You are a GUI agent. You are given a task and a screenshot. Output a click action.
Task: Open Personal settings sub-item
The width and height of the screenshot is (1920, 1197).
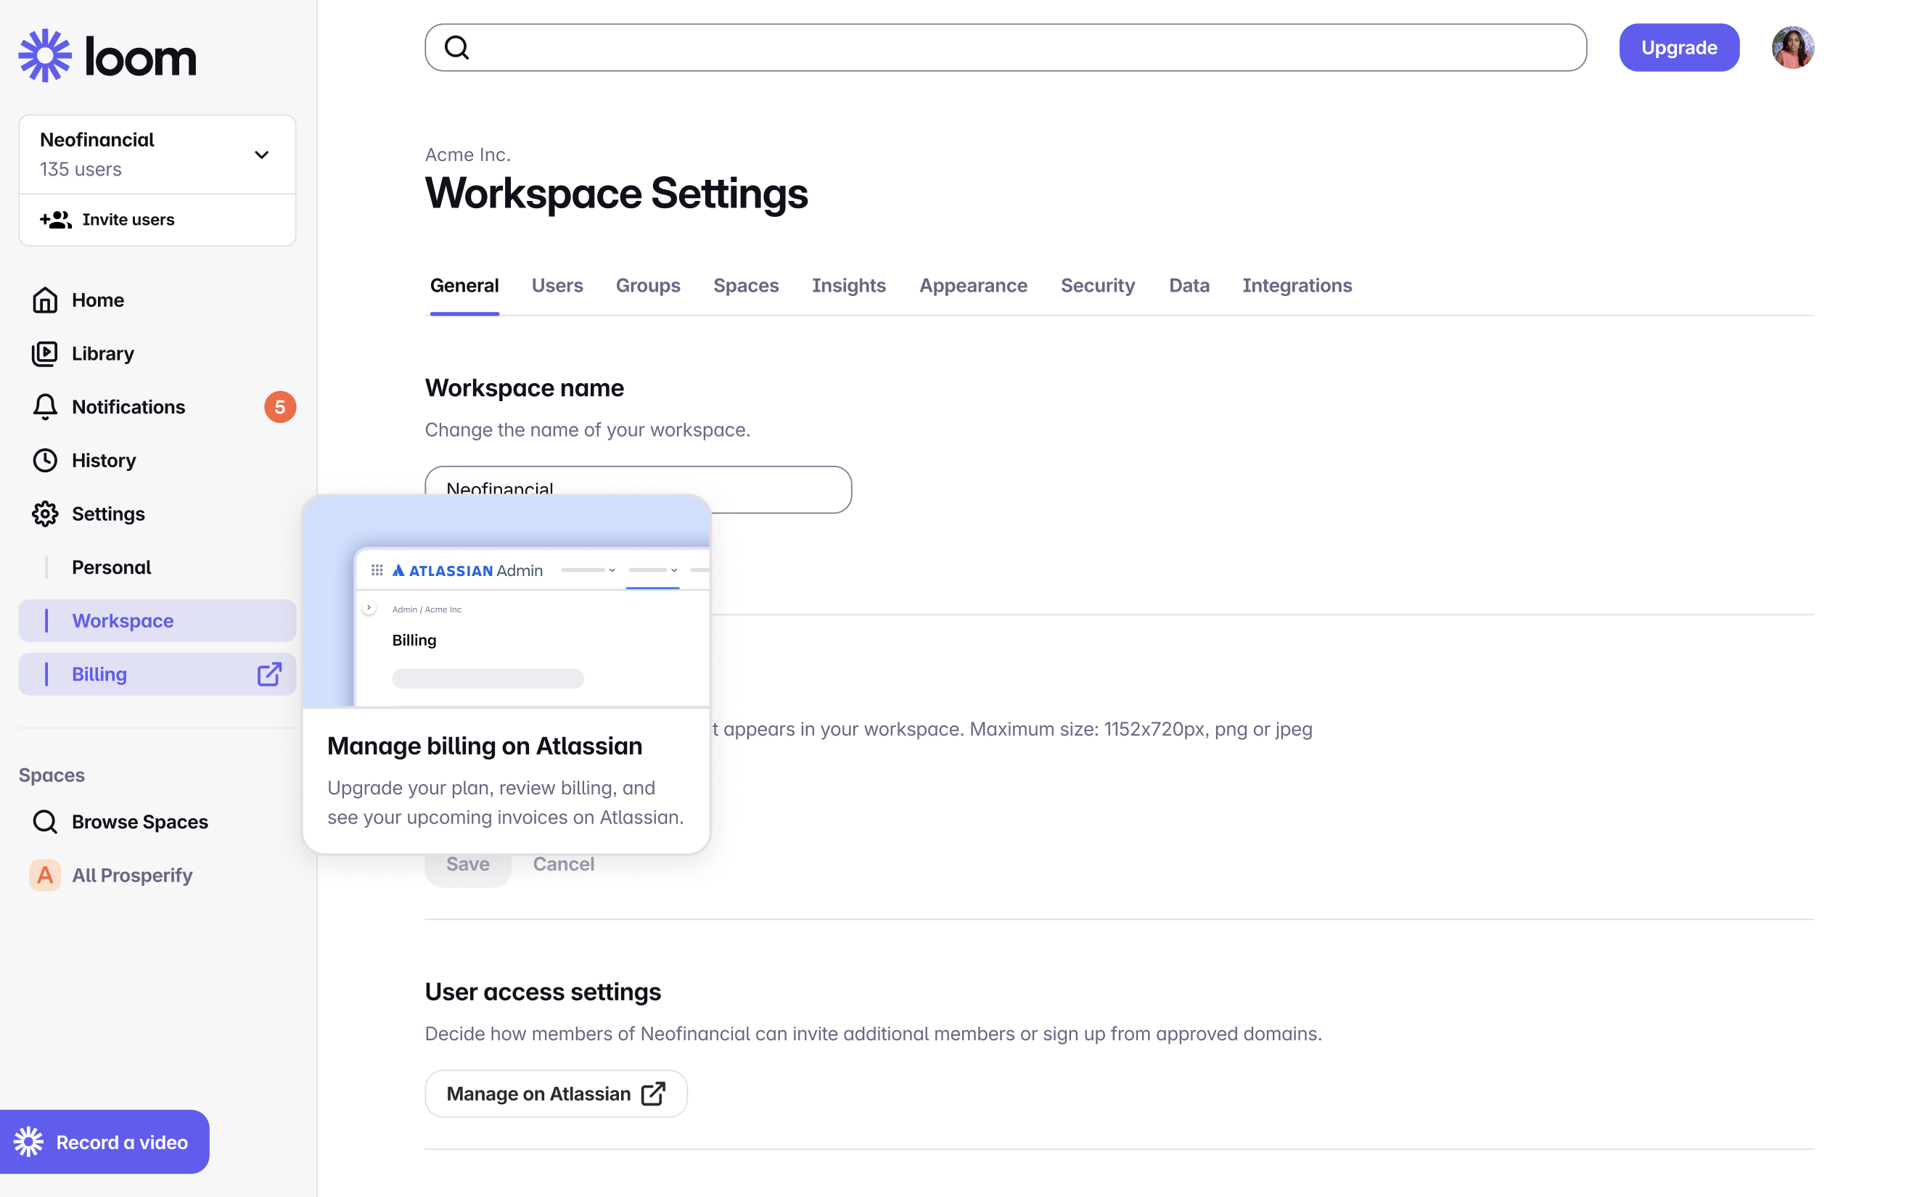point(157,567)
